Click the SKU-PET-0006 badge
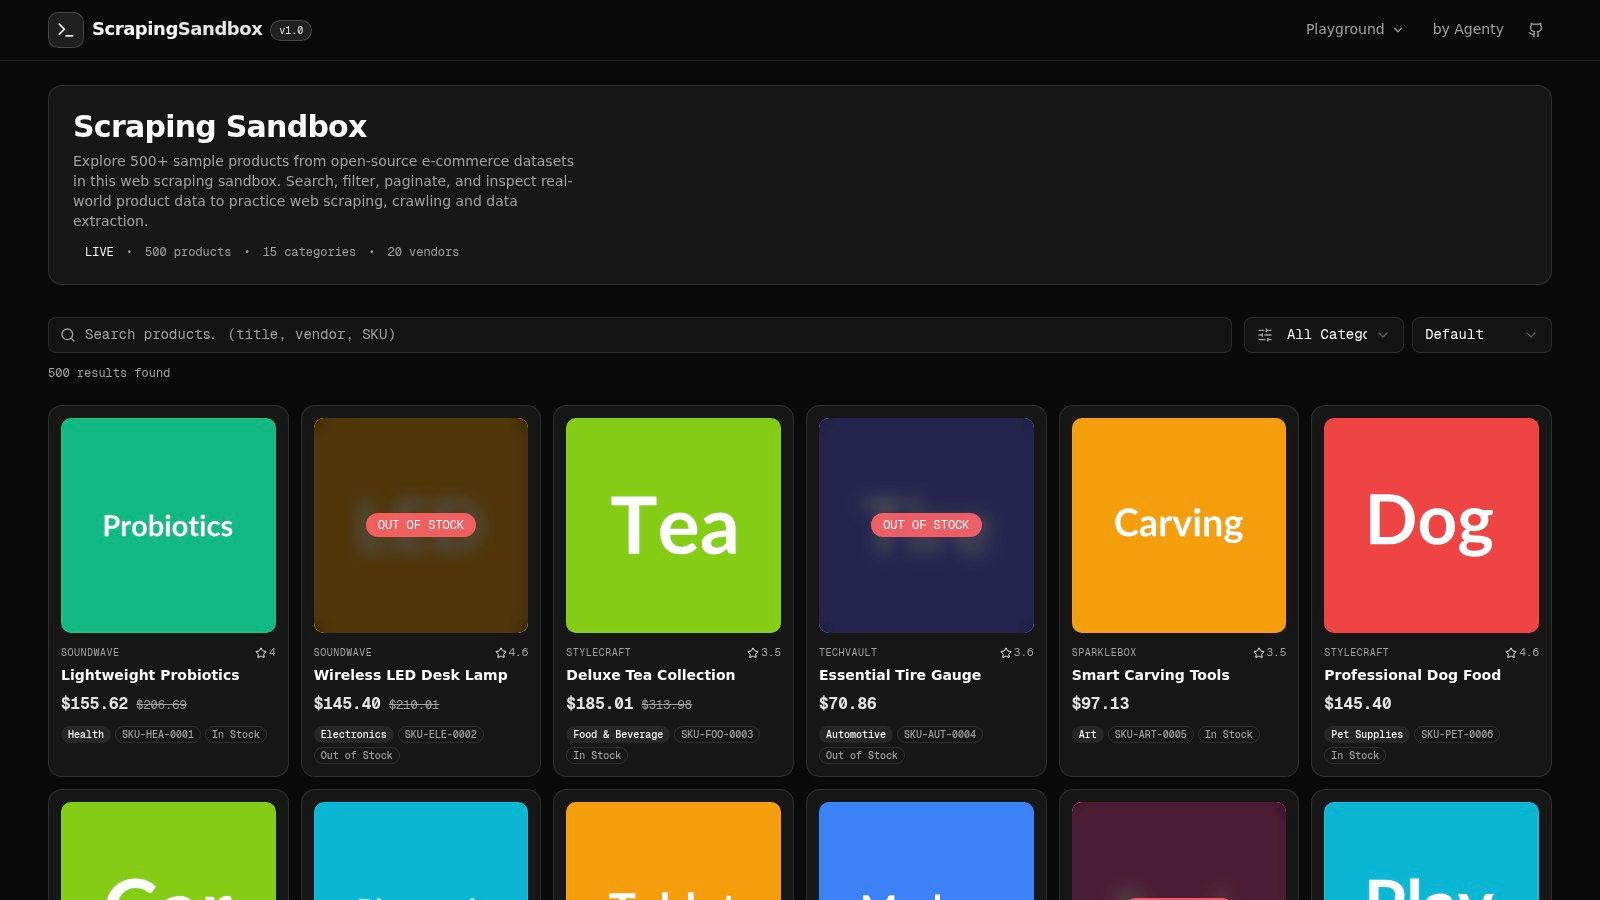Image resolution: width=1600 pixels, height=900 pixels. coord(1457,735)
